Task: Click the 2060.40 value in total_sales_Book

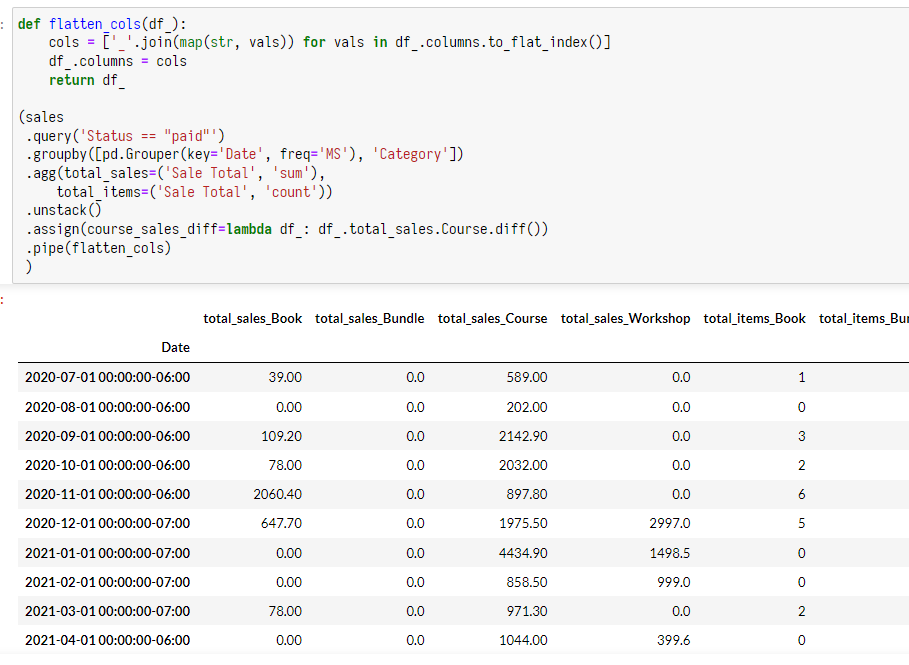Action: [x=280, y=493]
